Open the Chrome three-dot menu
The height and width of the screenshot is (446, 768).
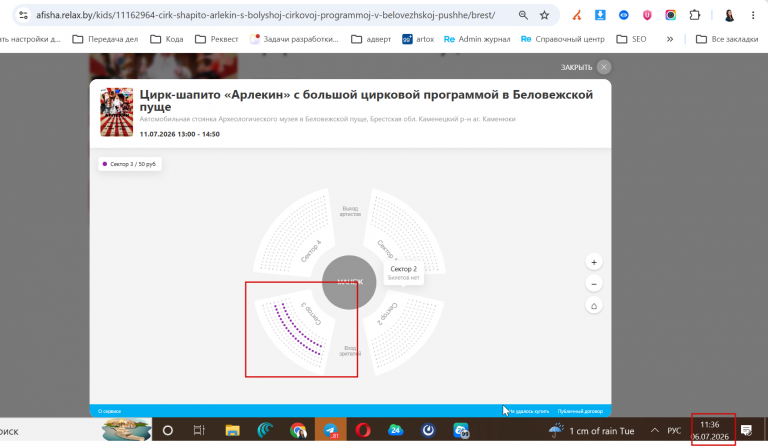tap(753, 15)
